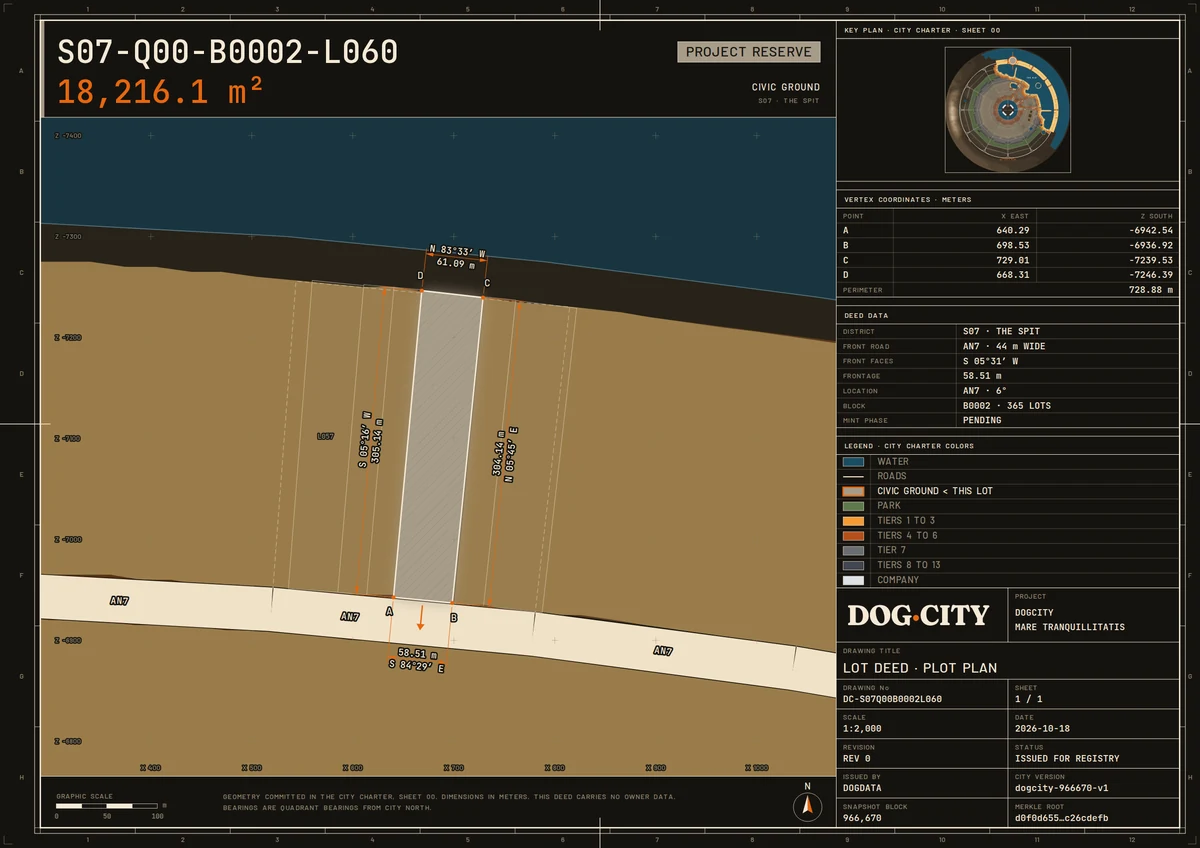
Task: Click the frontage value in the deed data table
Action: (x=983, y=376)
